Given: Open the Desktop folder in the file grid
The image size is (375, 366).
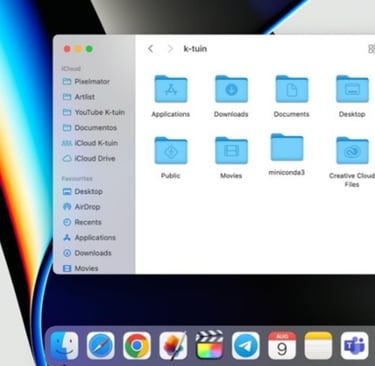Looking at the screenshot, I should click(352, 89).
